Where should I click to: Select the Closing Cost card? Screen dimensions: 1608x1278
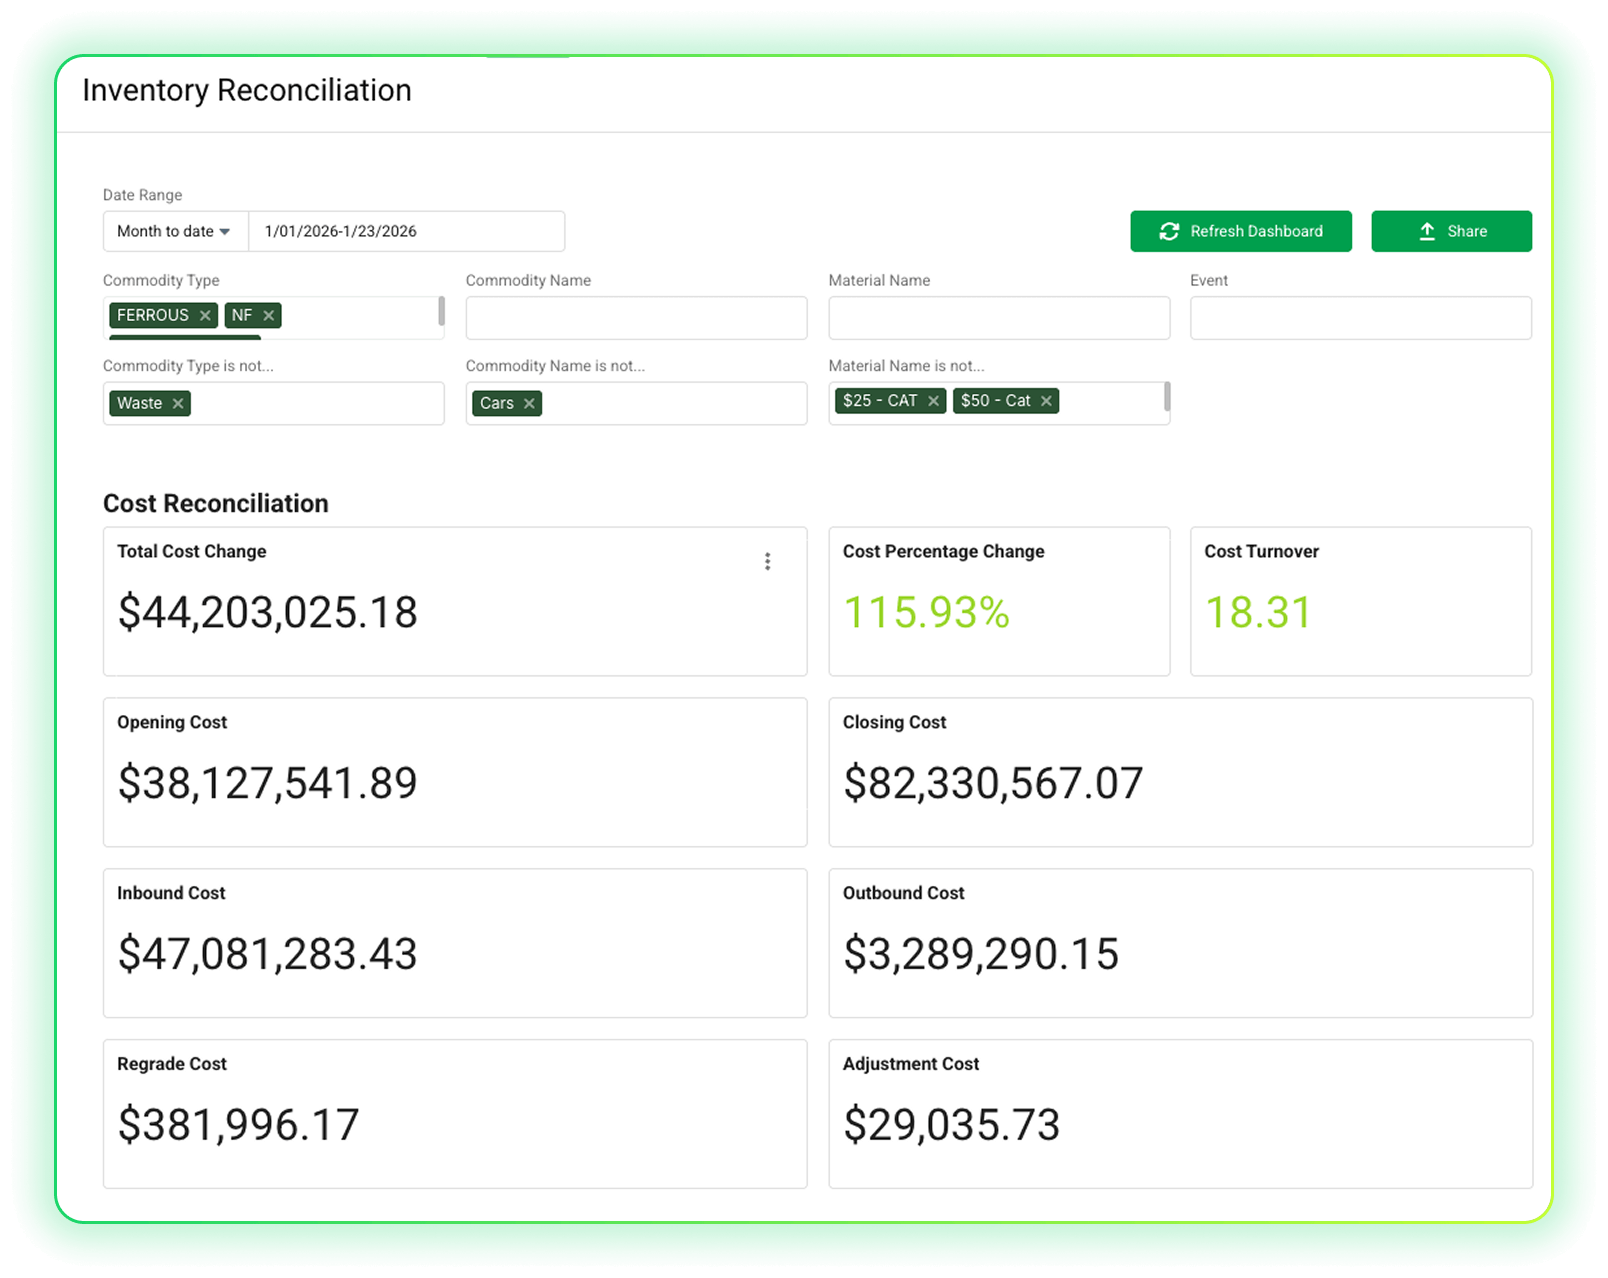click(1180, 772)
